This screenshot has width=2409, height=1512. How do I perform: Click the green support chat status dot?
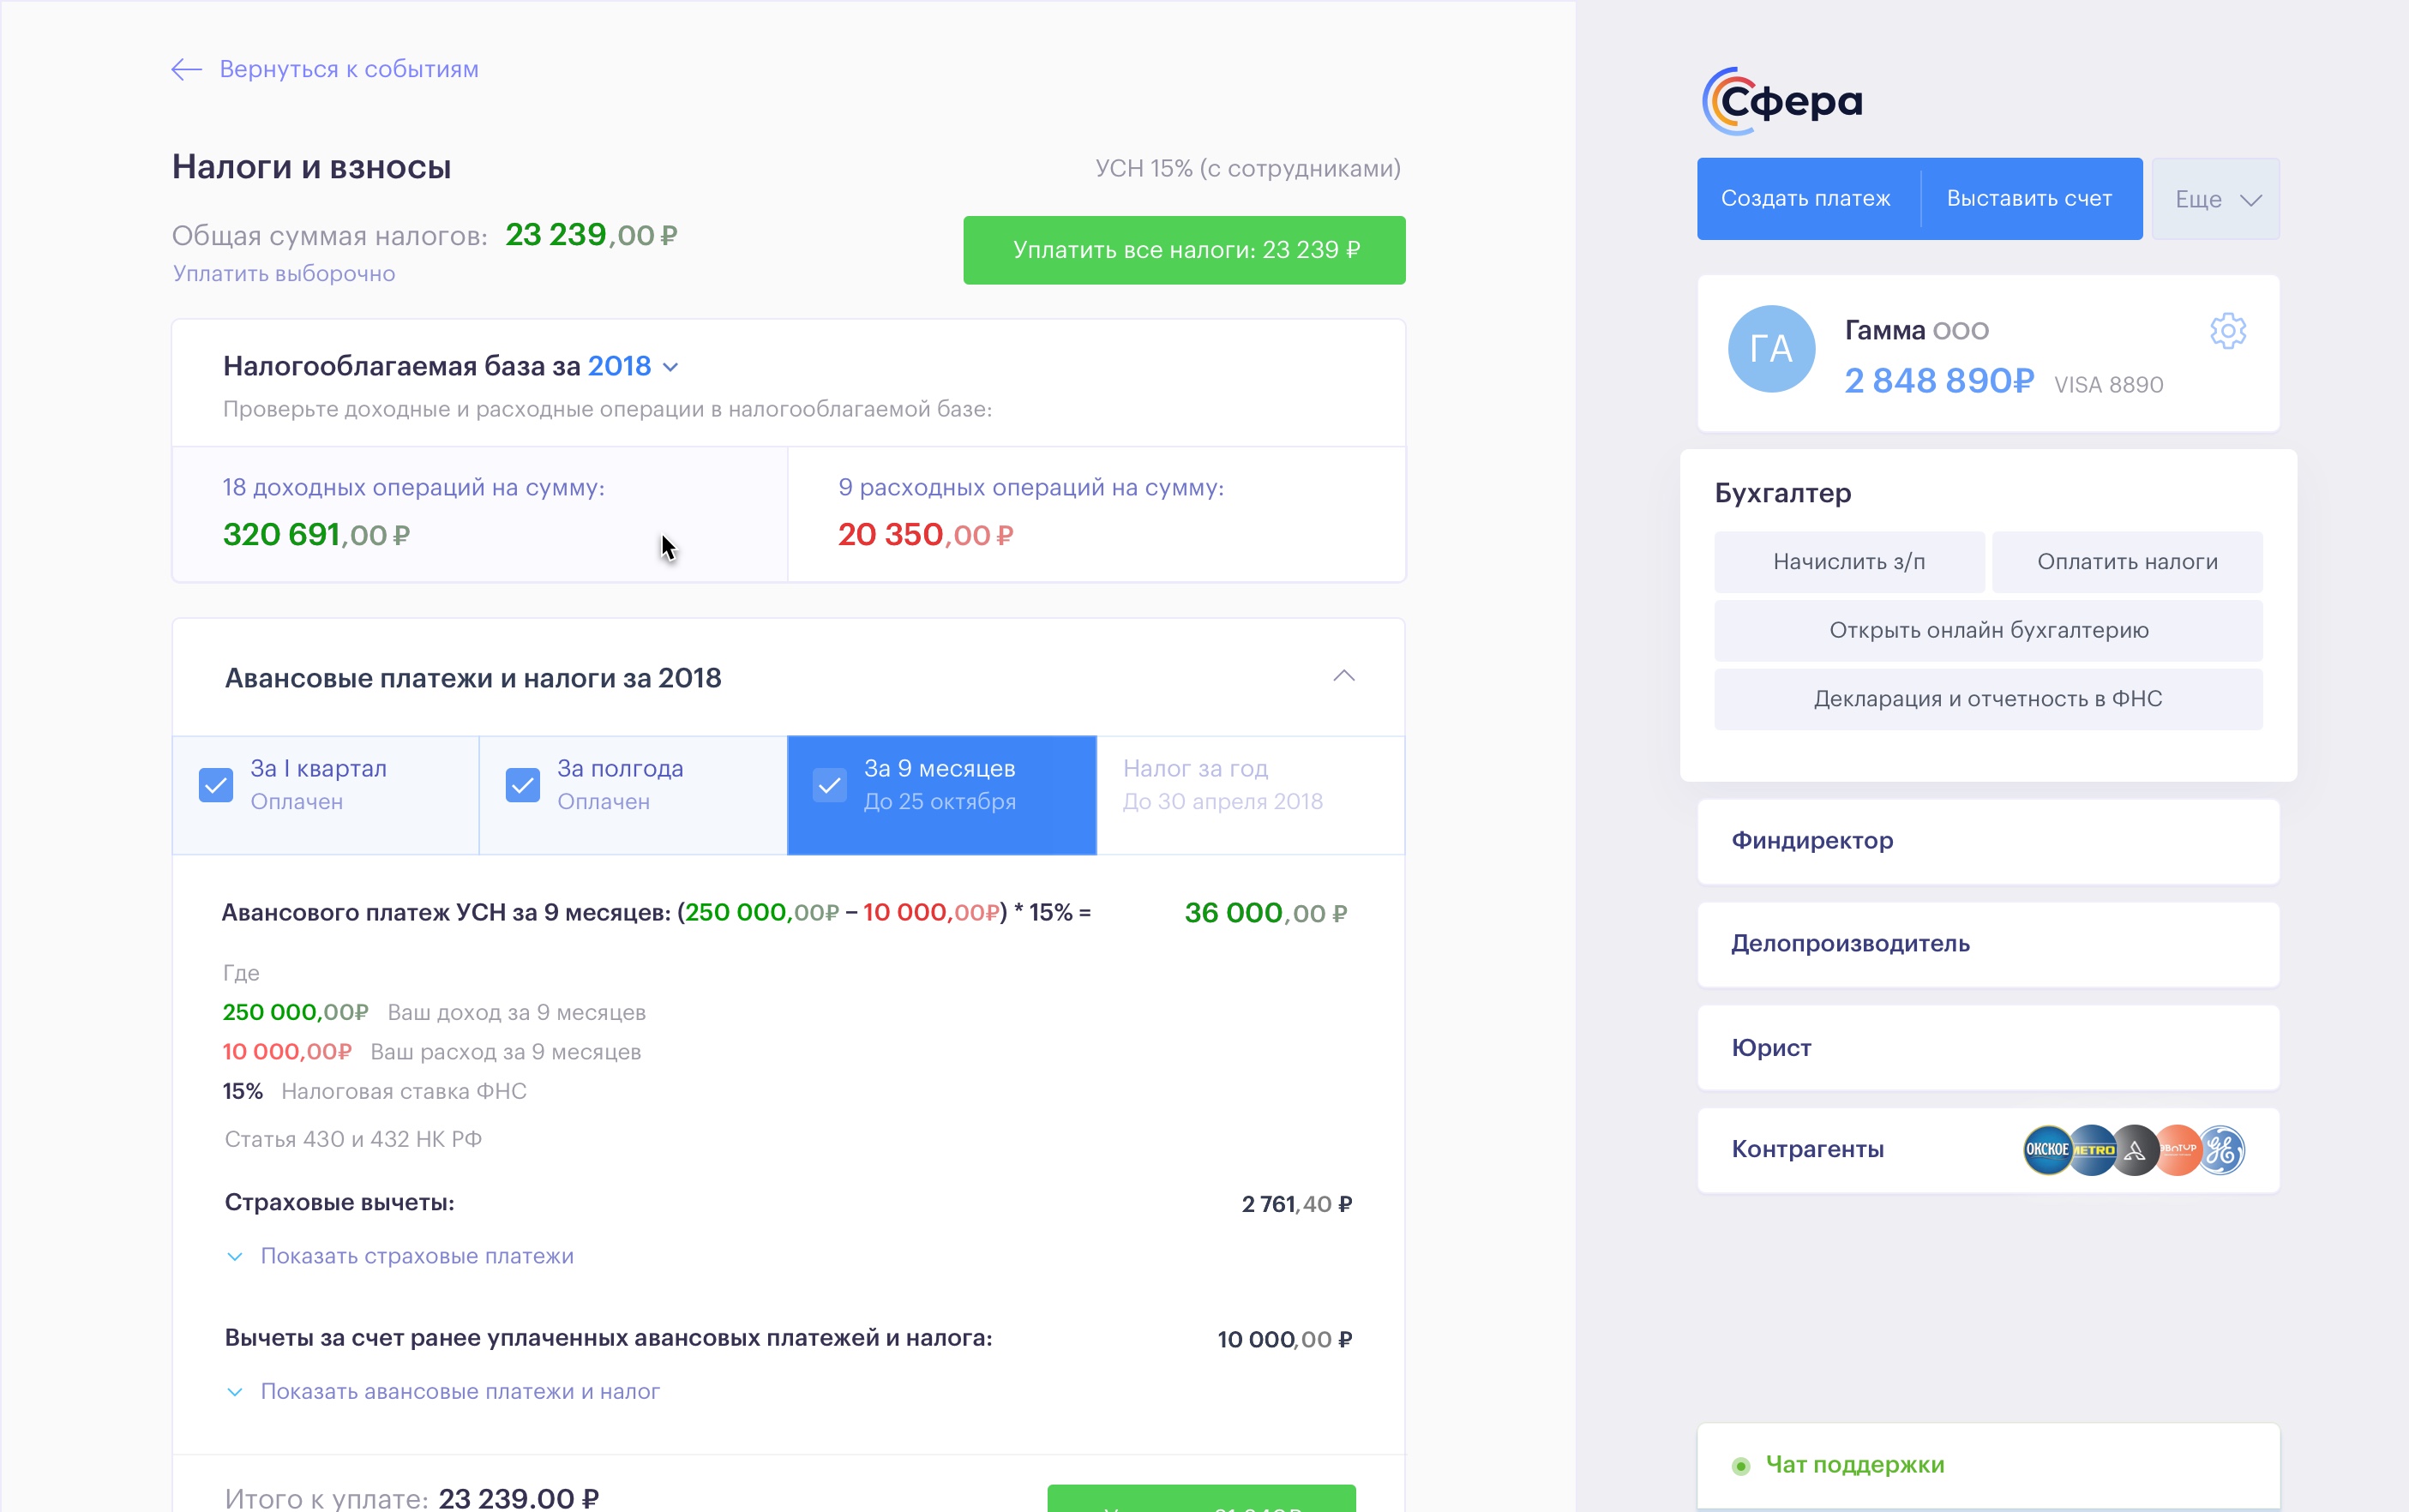pos(1740,1466)
